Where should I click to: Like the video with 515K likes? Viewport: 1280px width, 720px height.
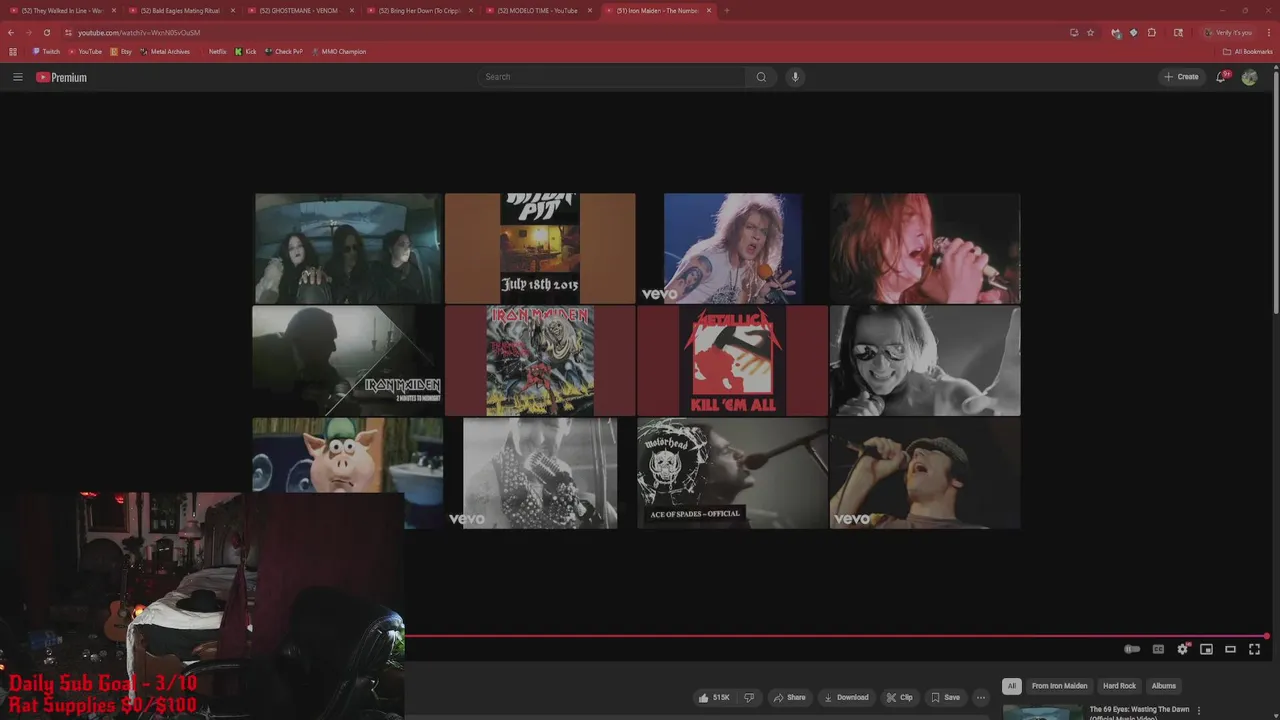click(714, 697)
